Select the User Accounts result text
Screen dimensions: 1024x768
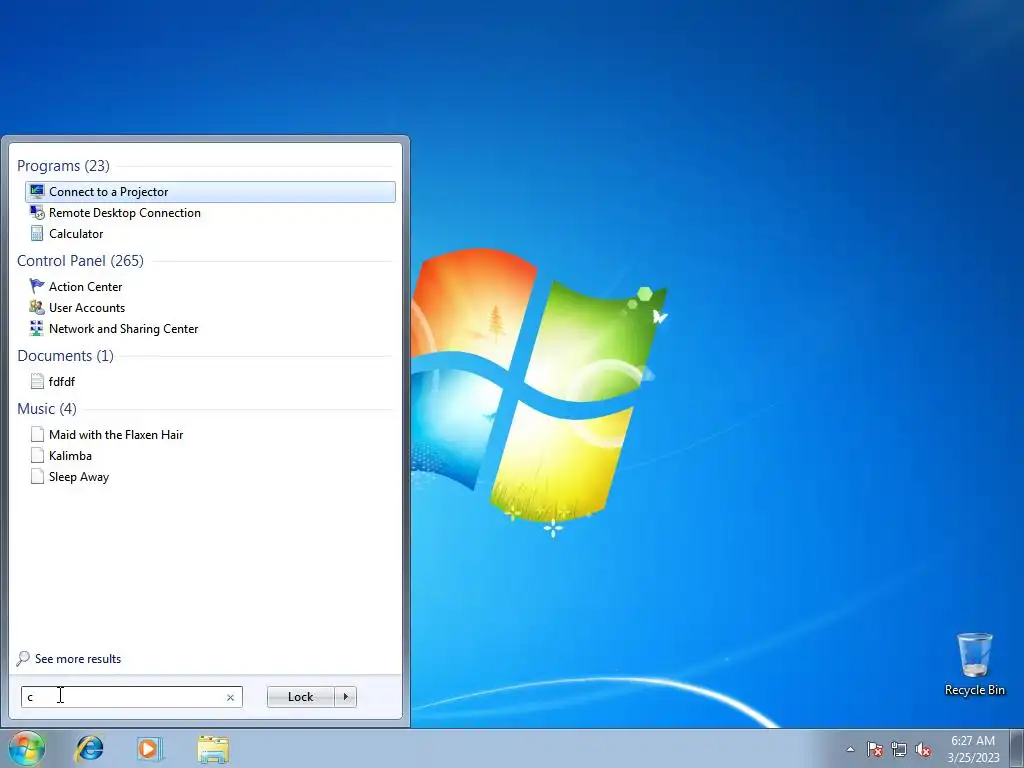(x=87, y=307)
